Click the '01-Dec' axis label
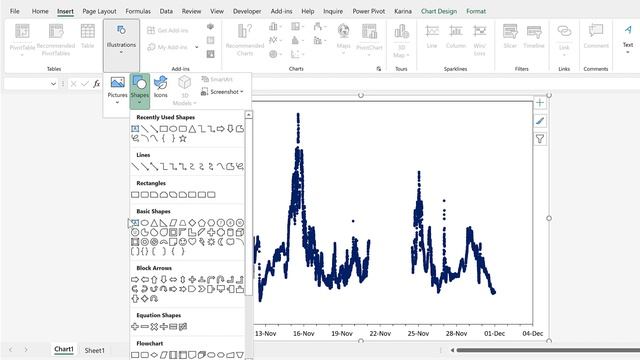Viewport: 640px width, 360px height. coord(494,333)
